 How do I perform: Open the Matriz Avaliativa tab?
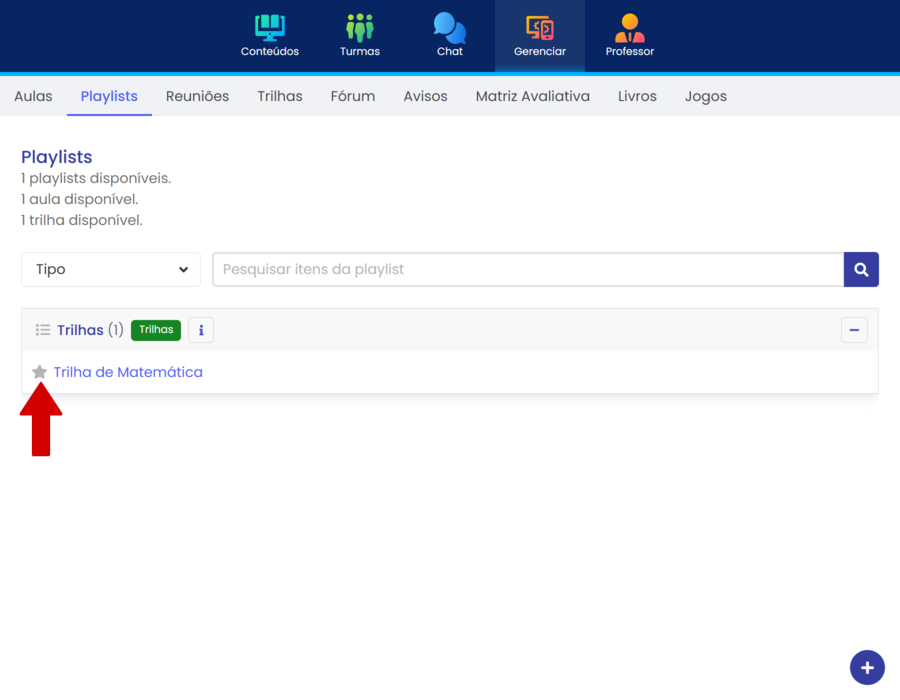coord(533,96)
